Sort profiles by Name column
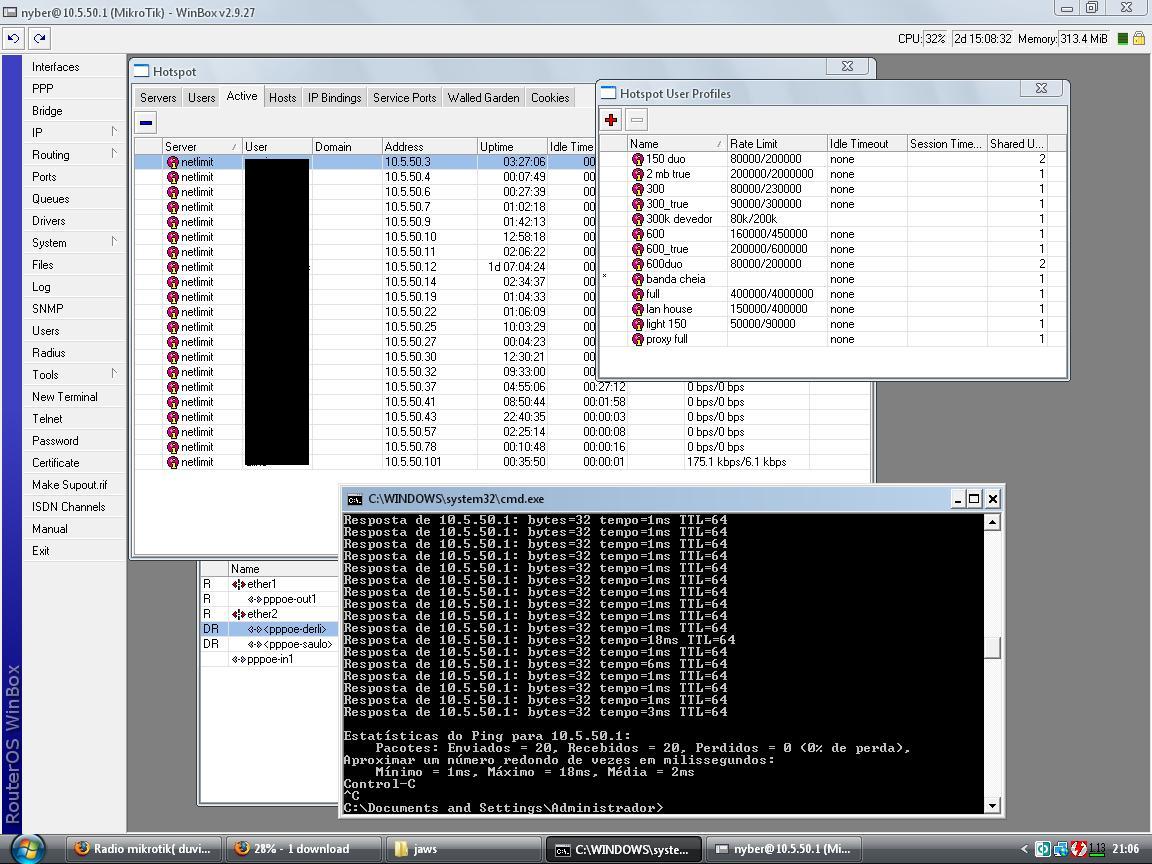Viewport: 1152px width, 864px height. [x=676, y=143]
